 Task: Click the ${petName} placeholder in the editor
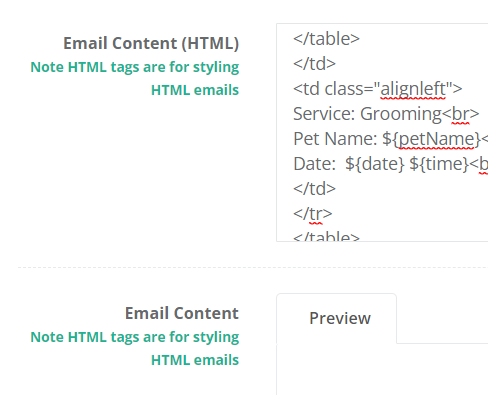point(431,139)
